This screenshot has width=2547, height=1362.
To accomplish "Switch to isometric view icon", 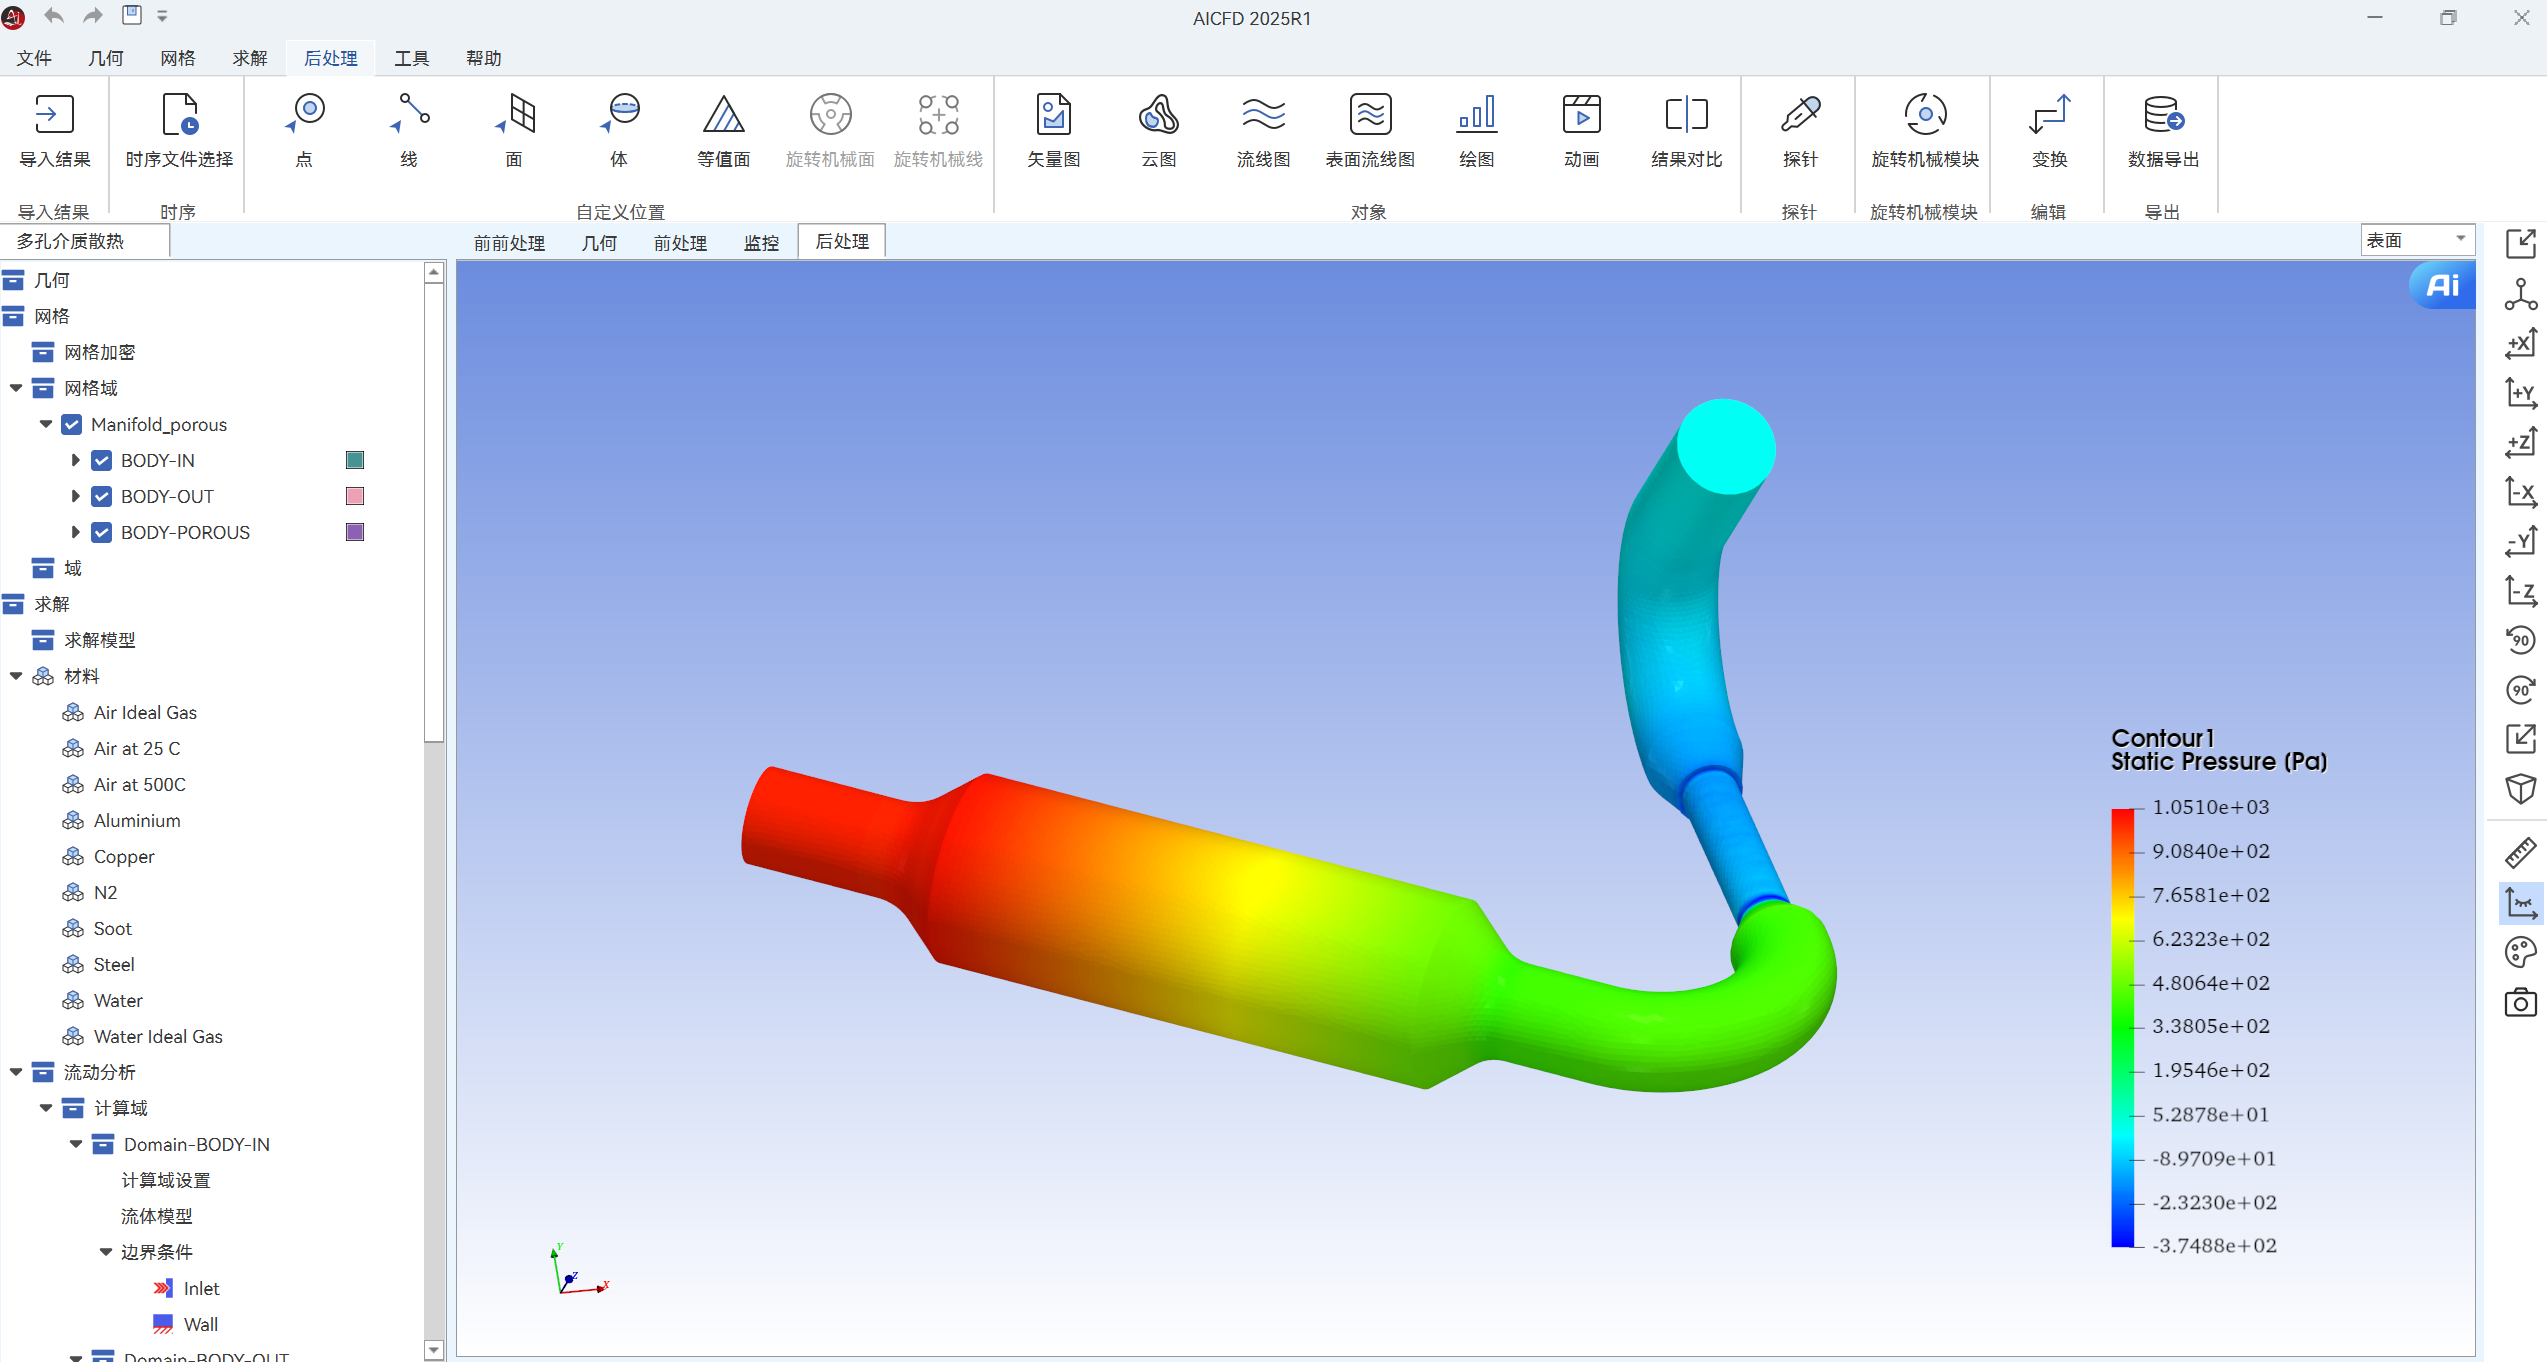I will pos(2521,789).
